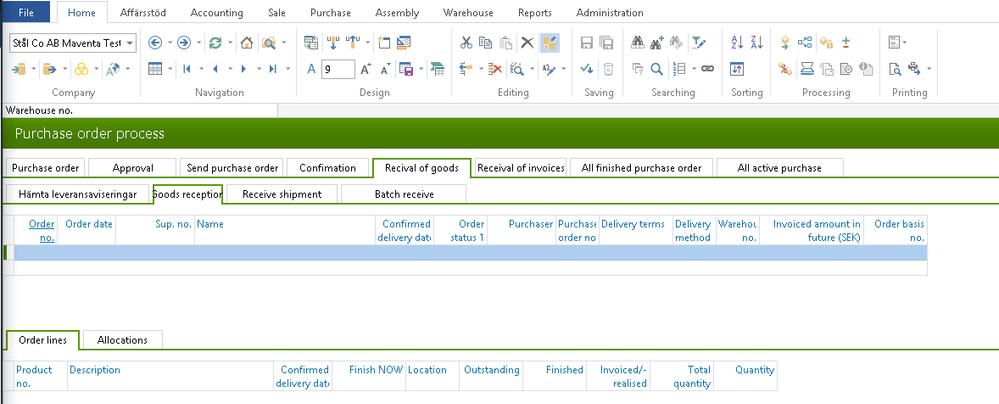This screenshot has height=404, width=999.
Task: Copy with the two-pages icon
Action: click(x=485, y=43)
